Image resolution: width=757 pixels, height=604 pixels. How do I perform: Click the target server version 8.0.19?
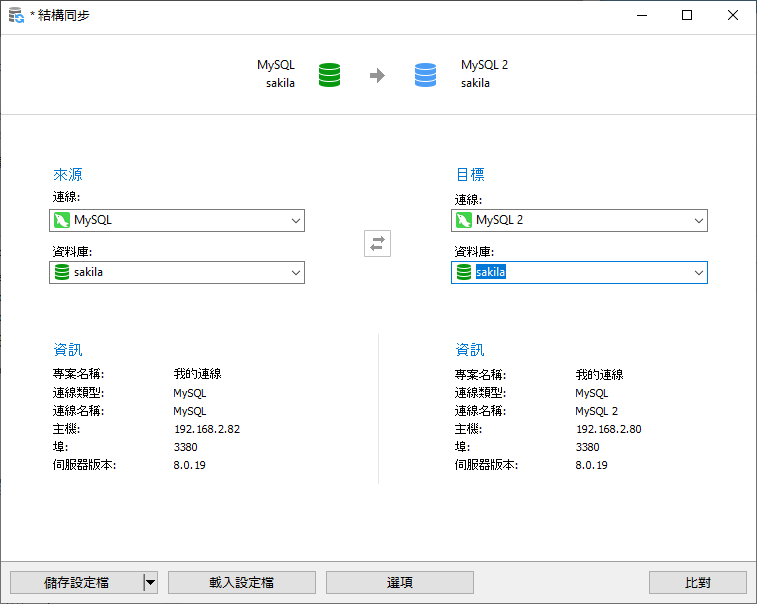[x=591, y=465]
